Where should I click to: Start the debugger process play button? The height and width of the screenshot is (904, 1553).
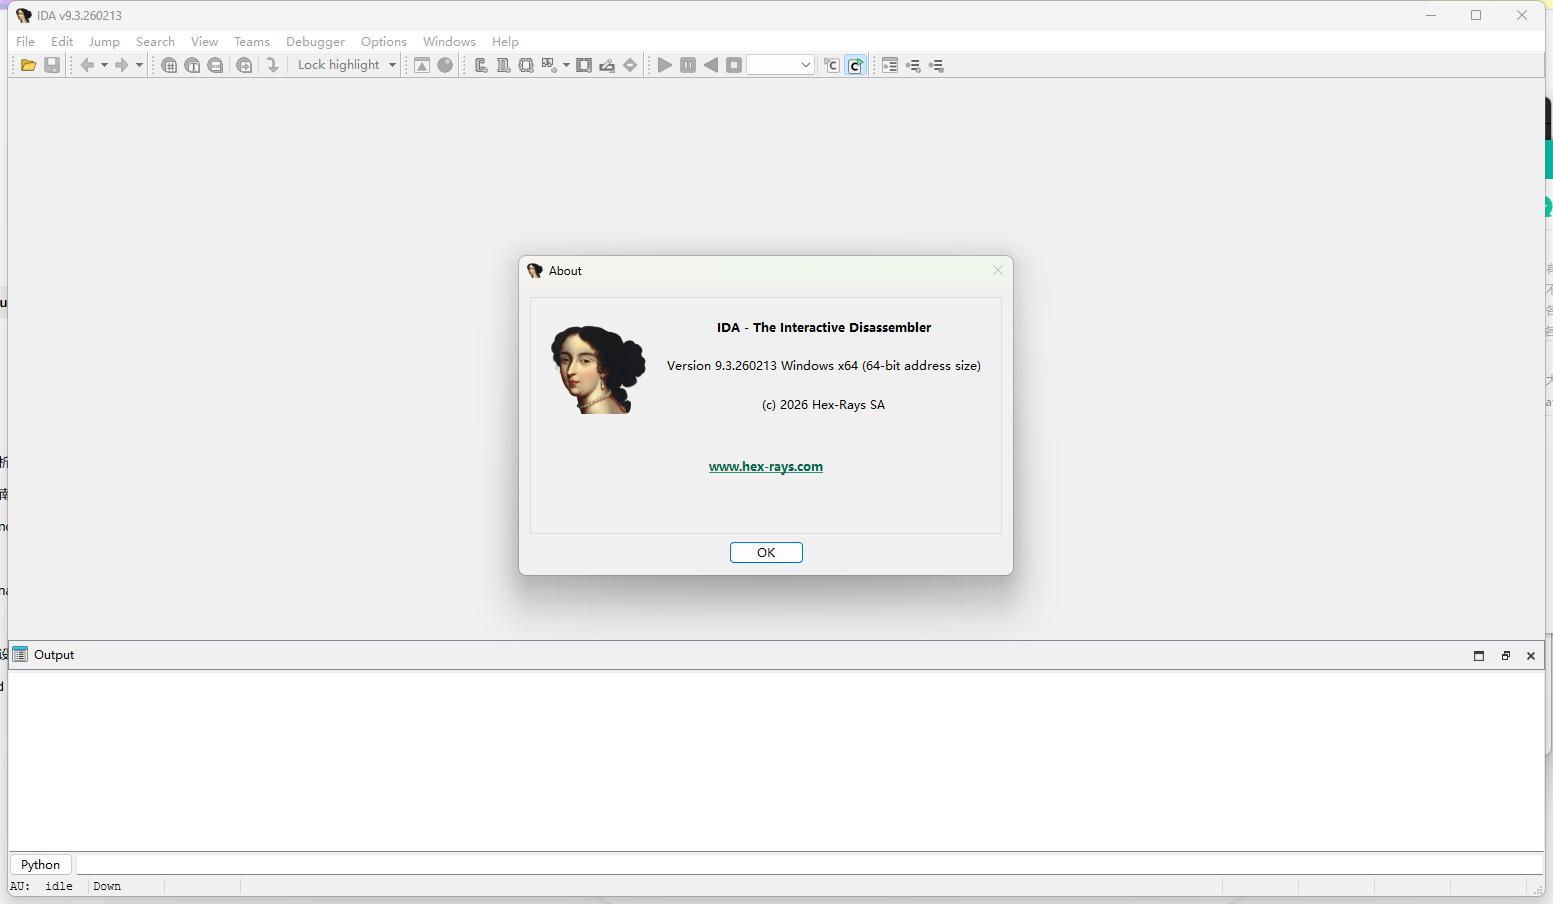[665, 65]
